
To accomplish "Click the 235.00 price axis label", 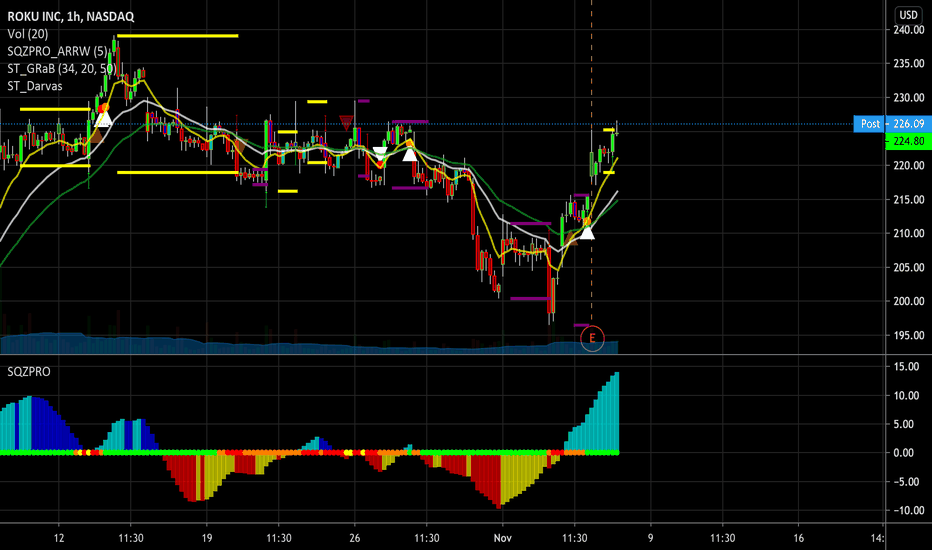I will click(909, 64).
